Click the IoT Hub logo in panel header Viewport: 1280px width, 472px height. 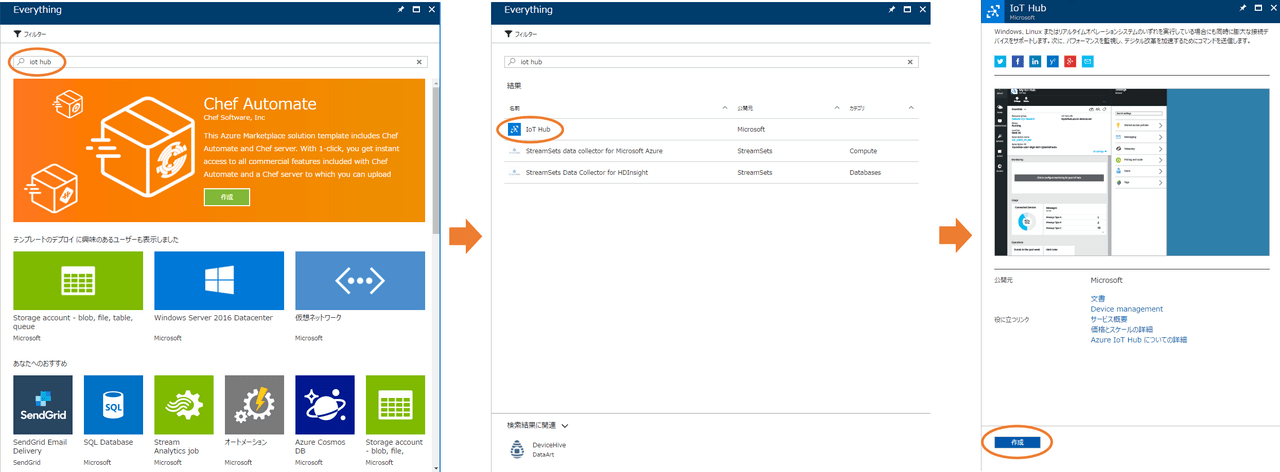tap(994, 11)
